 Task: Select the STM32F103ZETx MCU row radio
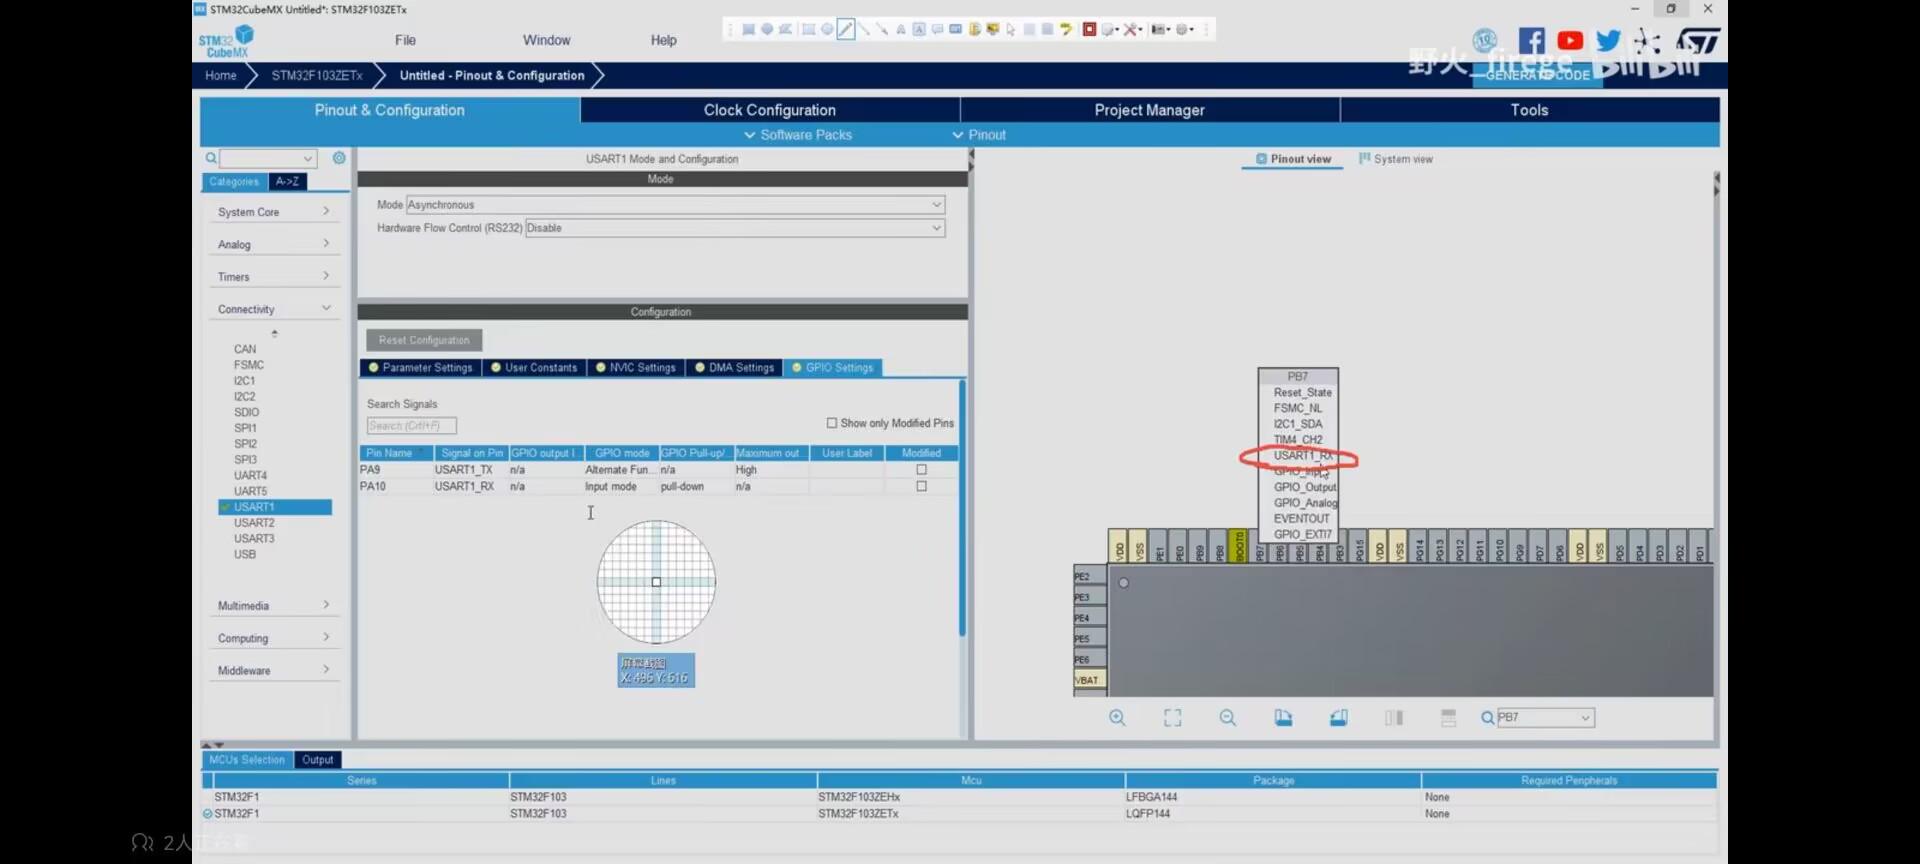[x=208, y=814]
